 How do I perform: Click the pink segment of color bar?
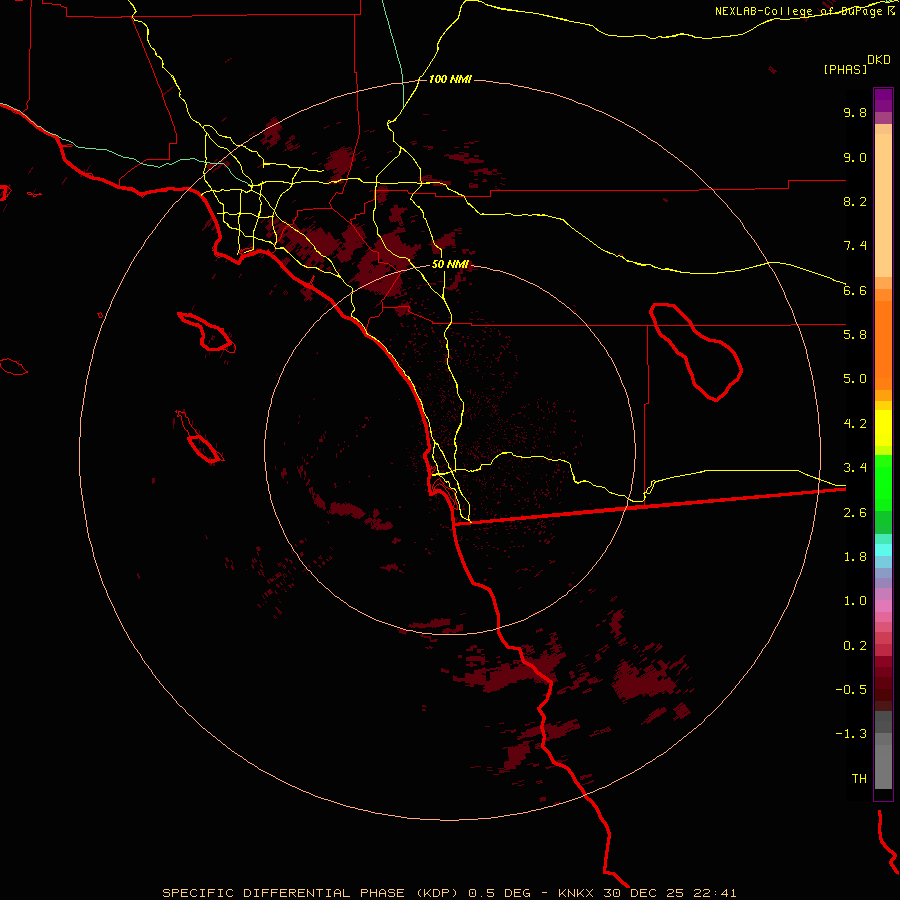point(883,606)
